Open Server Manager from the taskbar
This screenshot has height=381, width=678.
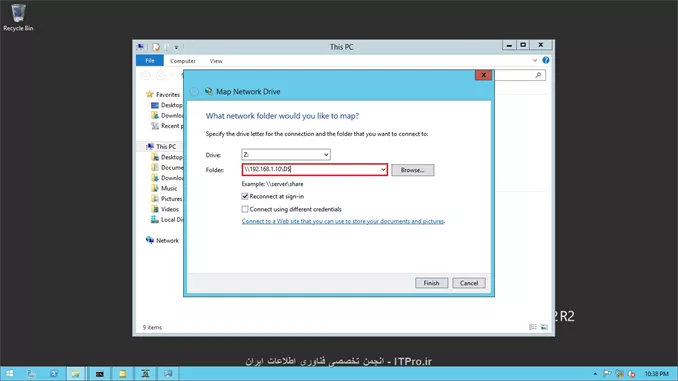coord(32,374)
